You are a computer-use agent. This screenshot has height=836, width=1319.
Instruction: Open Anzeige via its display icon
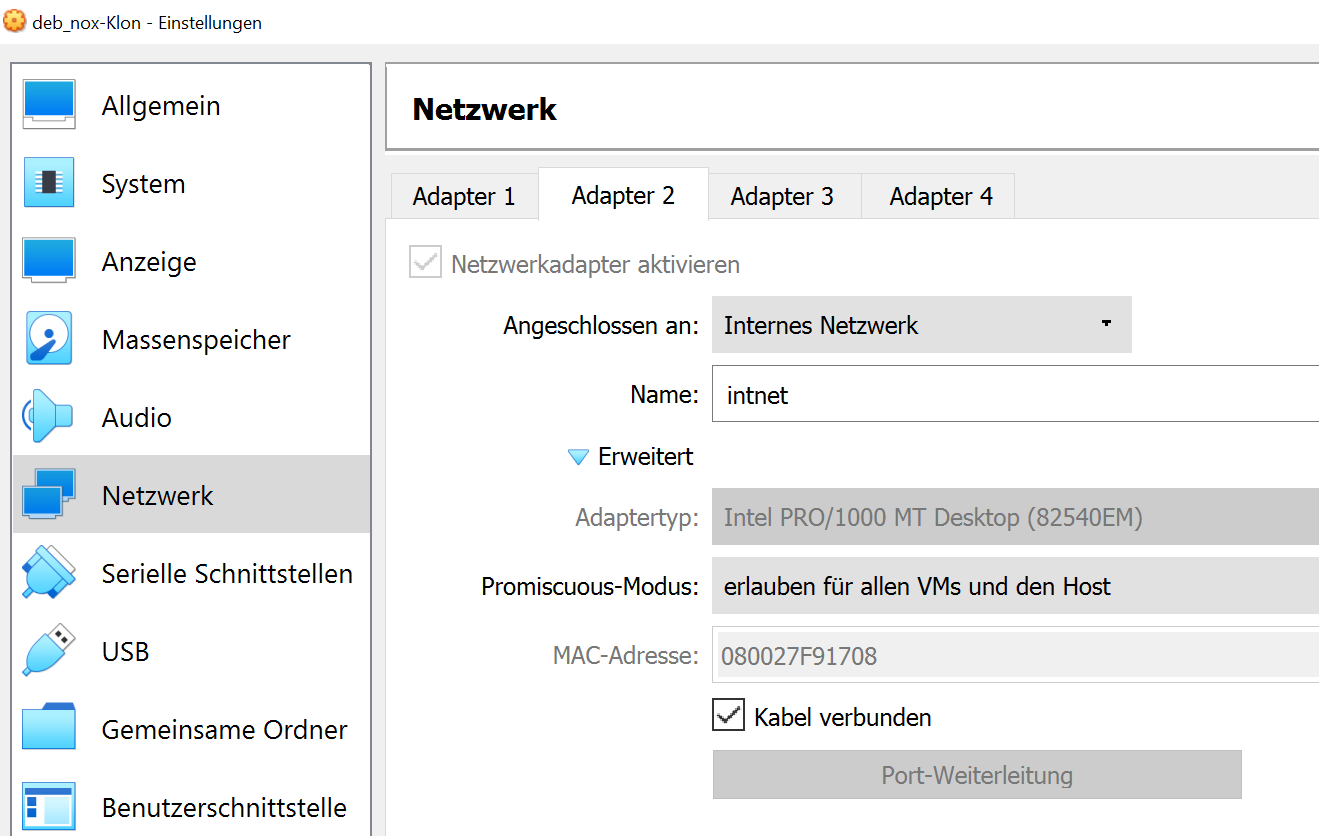click(x=49, y=261)
